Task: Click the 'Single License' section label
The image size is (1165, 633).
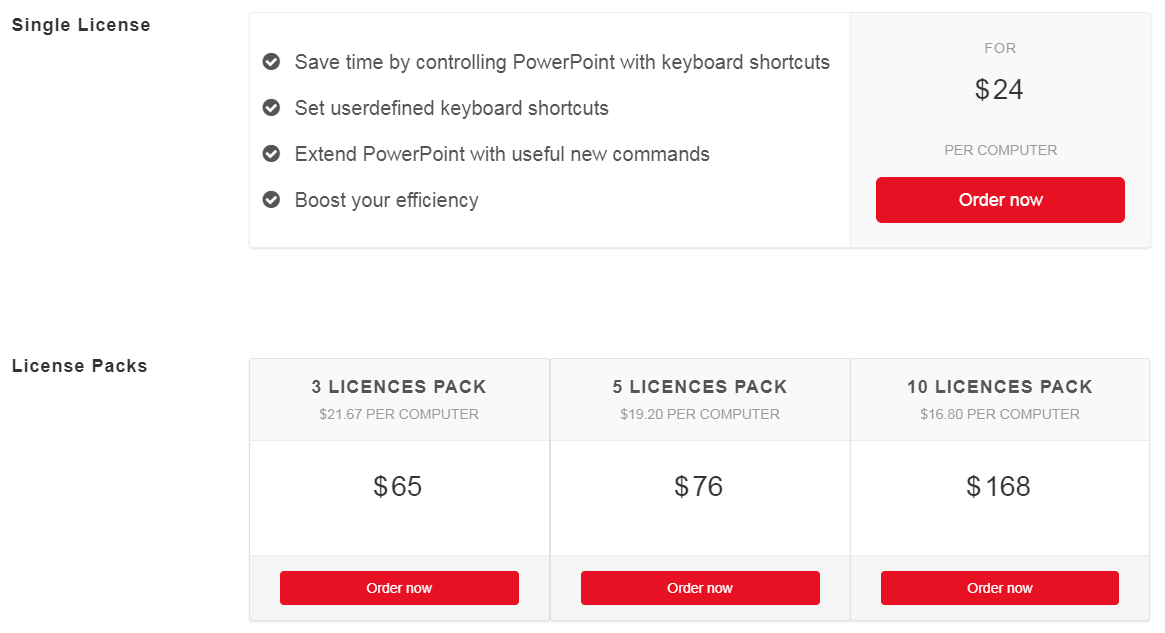Action: pos(81,25)
